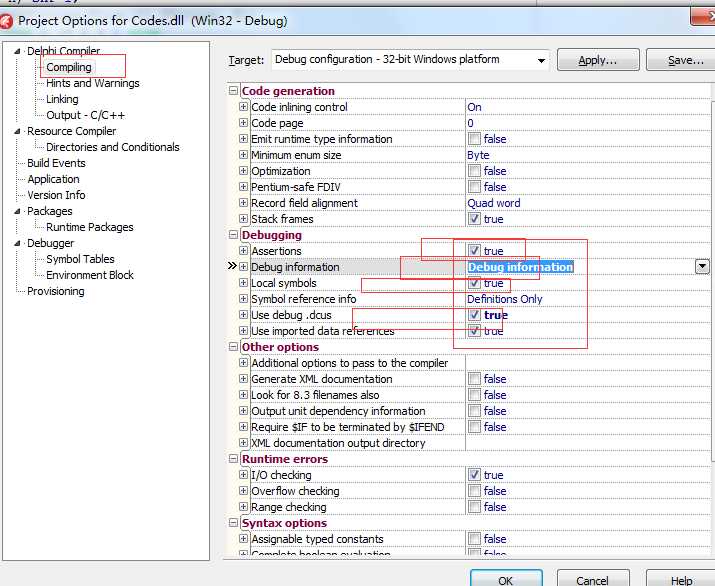
Task: Confirm settings with OK button
Action: (x=506, y=578)
